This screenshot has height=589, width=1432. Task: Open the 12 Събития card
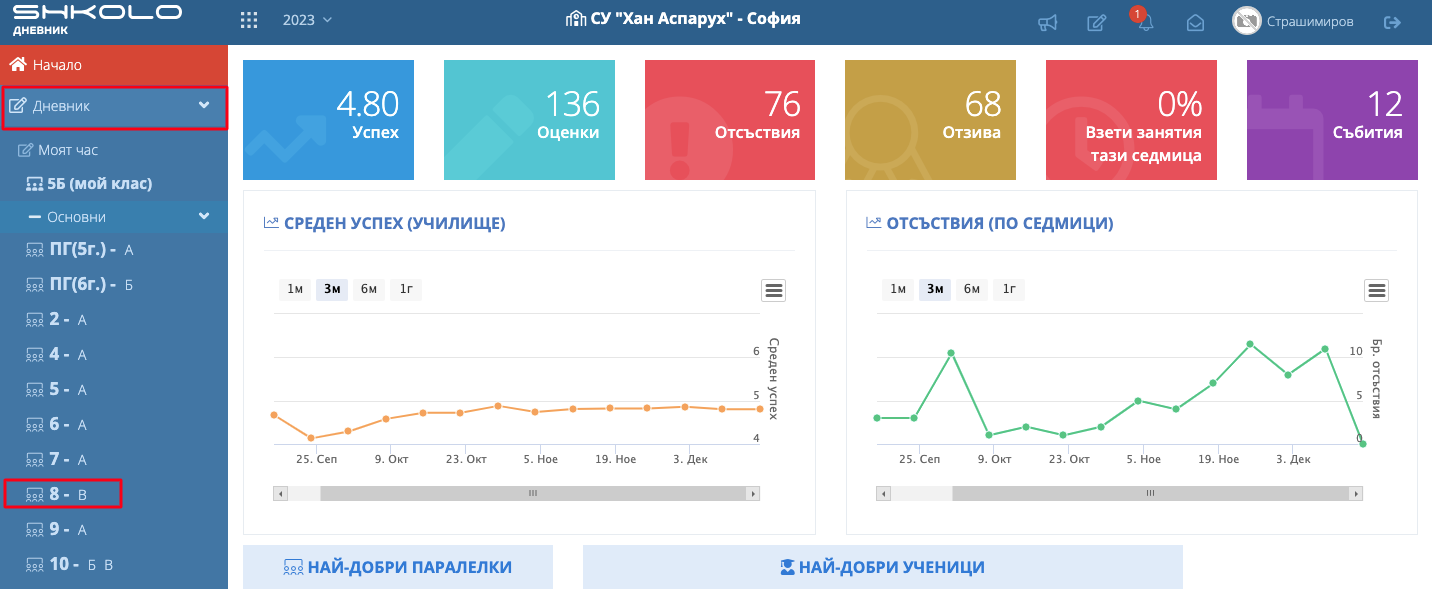[1332, 120]
